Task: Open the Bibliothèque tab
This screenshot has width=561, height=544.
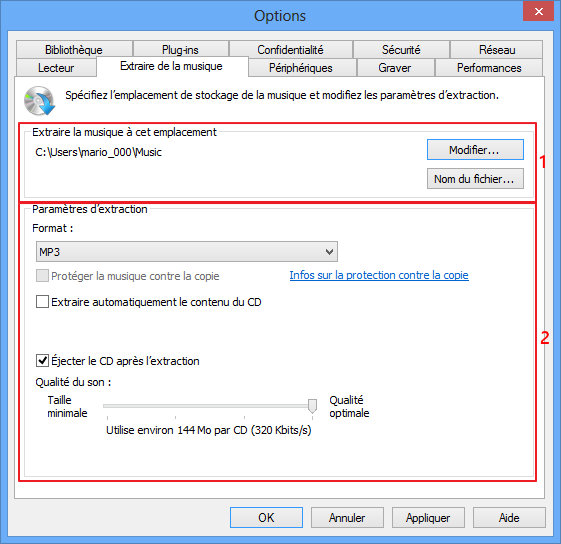Action: click(x=74, y=49)
